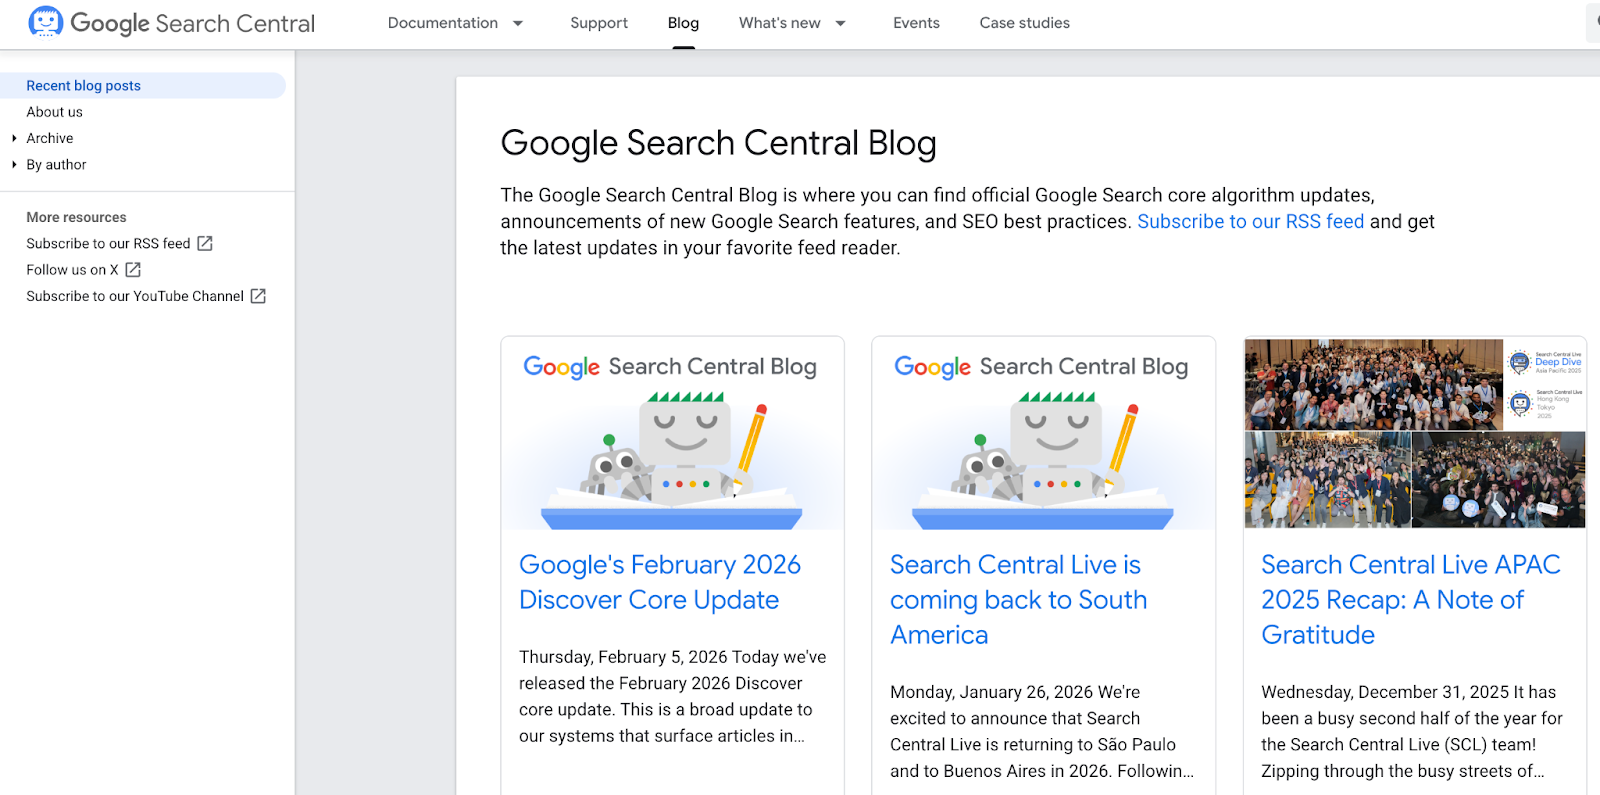Click the external-link icon next to 'Subscribe to our YouTube Channel'
The height and width of the screenshot is (795, 1600).
(x=257, y=296)
